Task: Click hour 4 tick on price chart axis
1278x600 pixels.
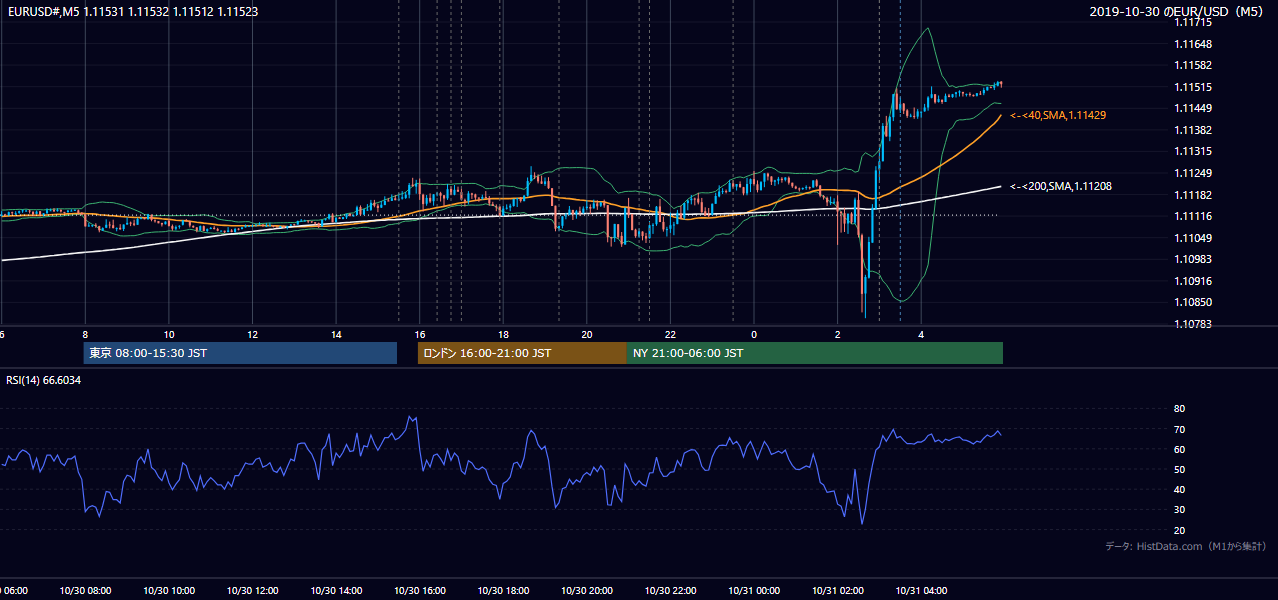Action: tap(921, 334)
